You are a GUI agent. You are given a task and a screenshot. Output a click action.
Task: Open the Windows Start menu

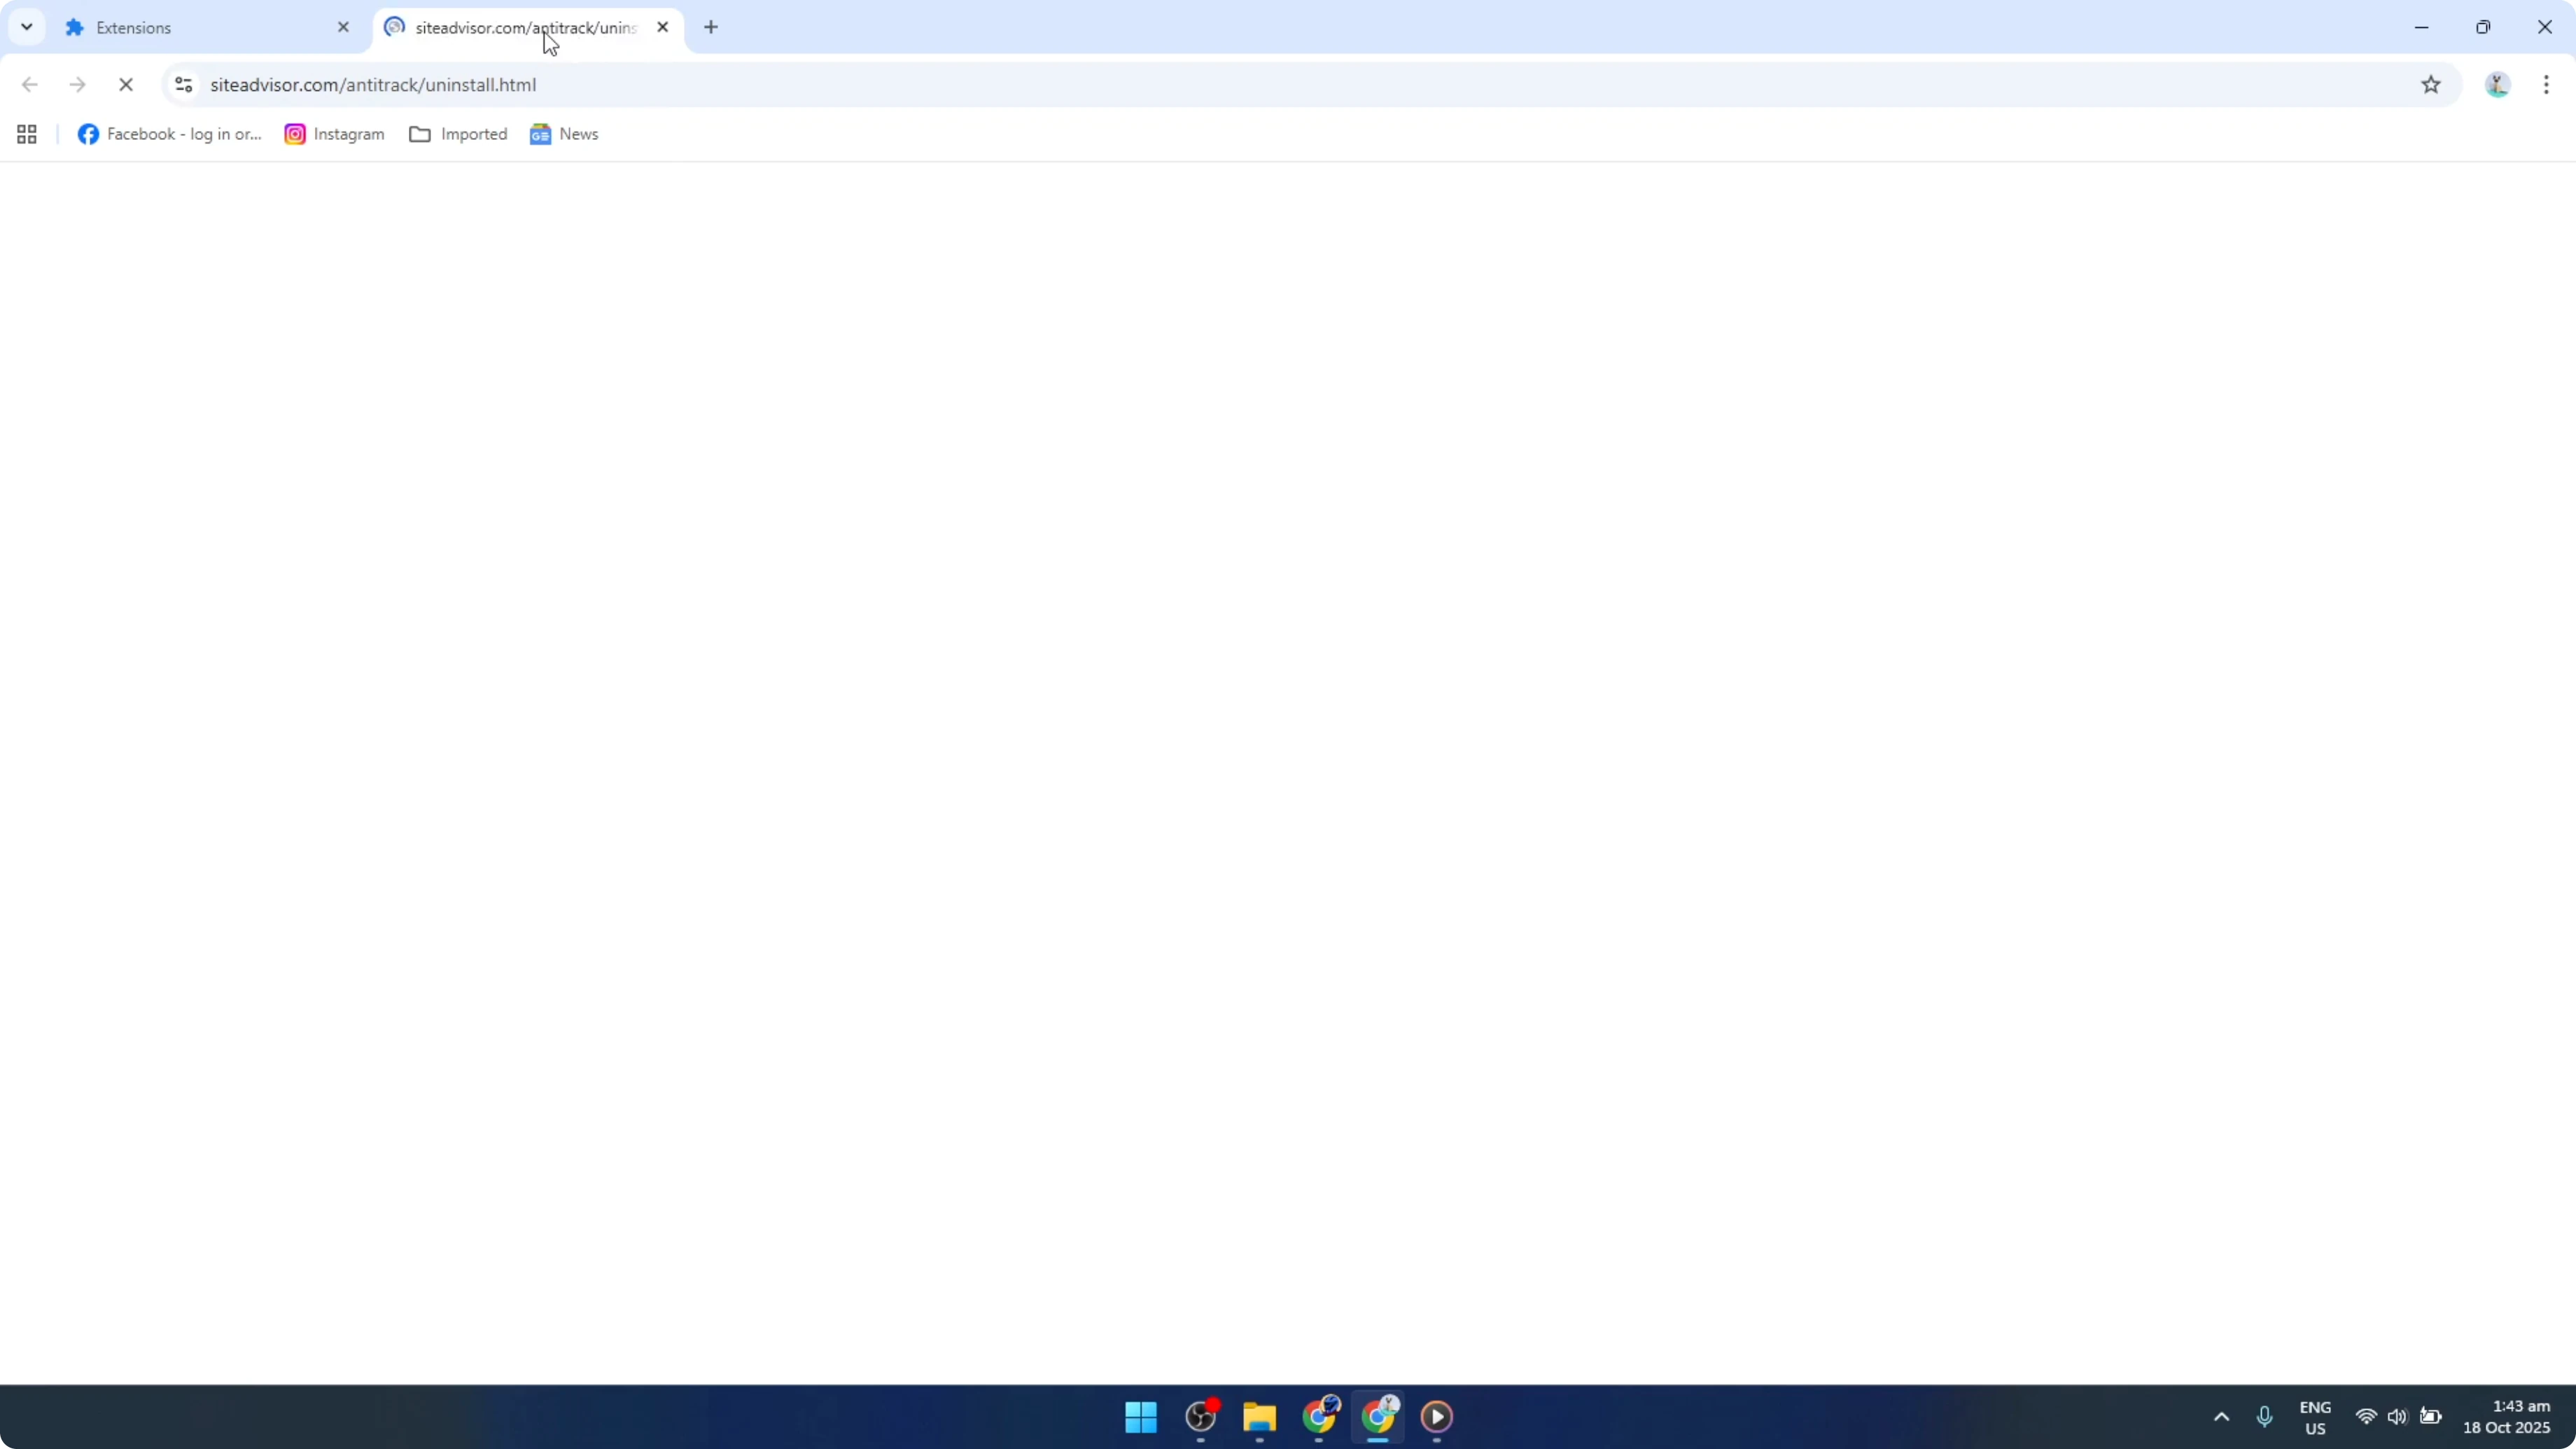tap(1141, 1417)
